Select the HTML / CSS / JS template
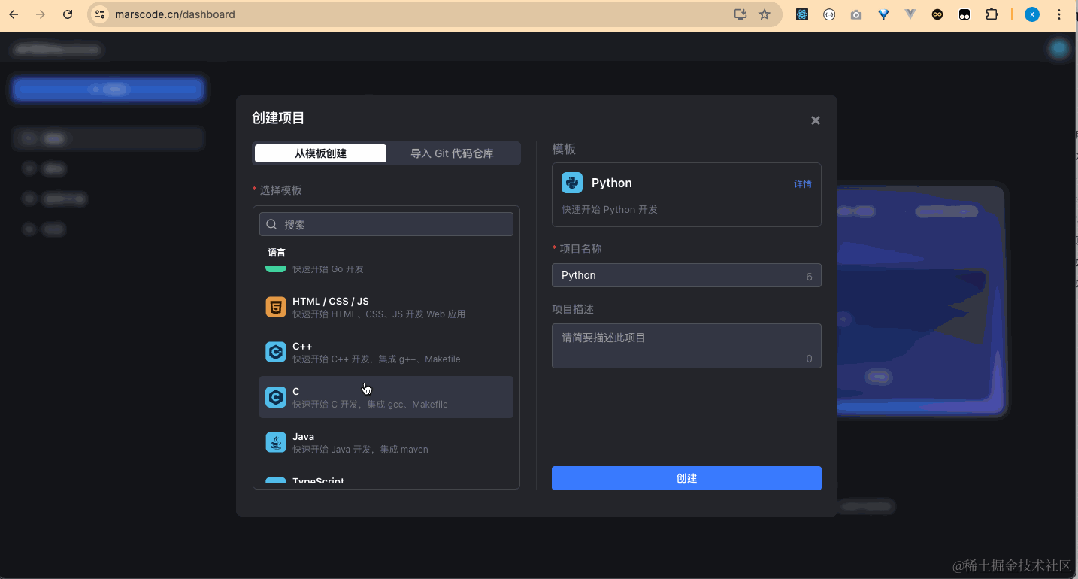The width and height of the screenshot is (1078, 579). pos(386,307)
